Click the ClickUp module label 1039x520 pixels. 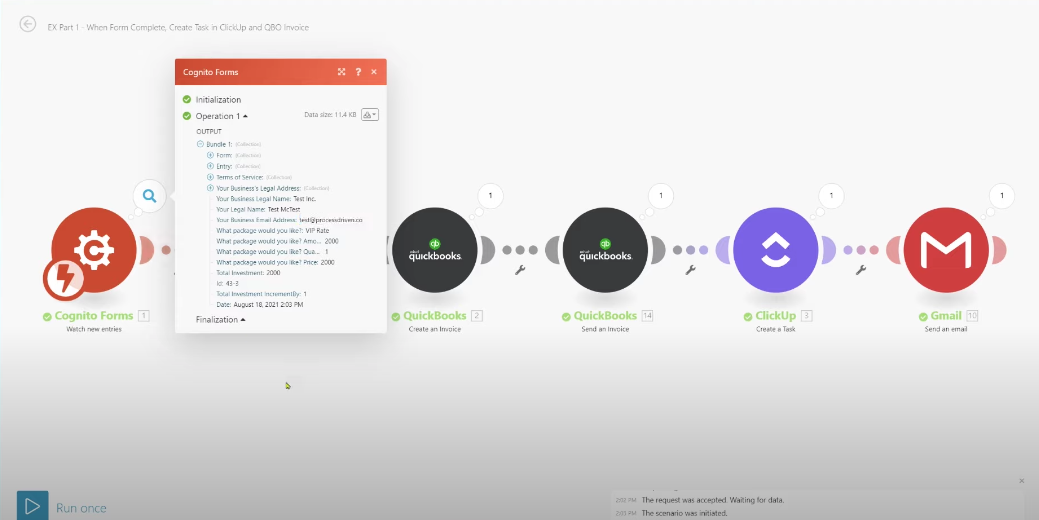click(776, 316)
